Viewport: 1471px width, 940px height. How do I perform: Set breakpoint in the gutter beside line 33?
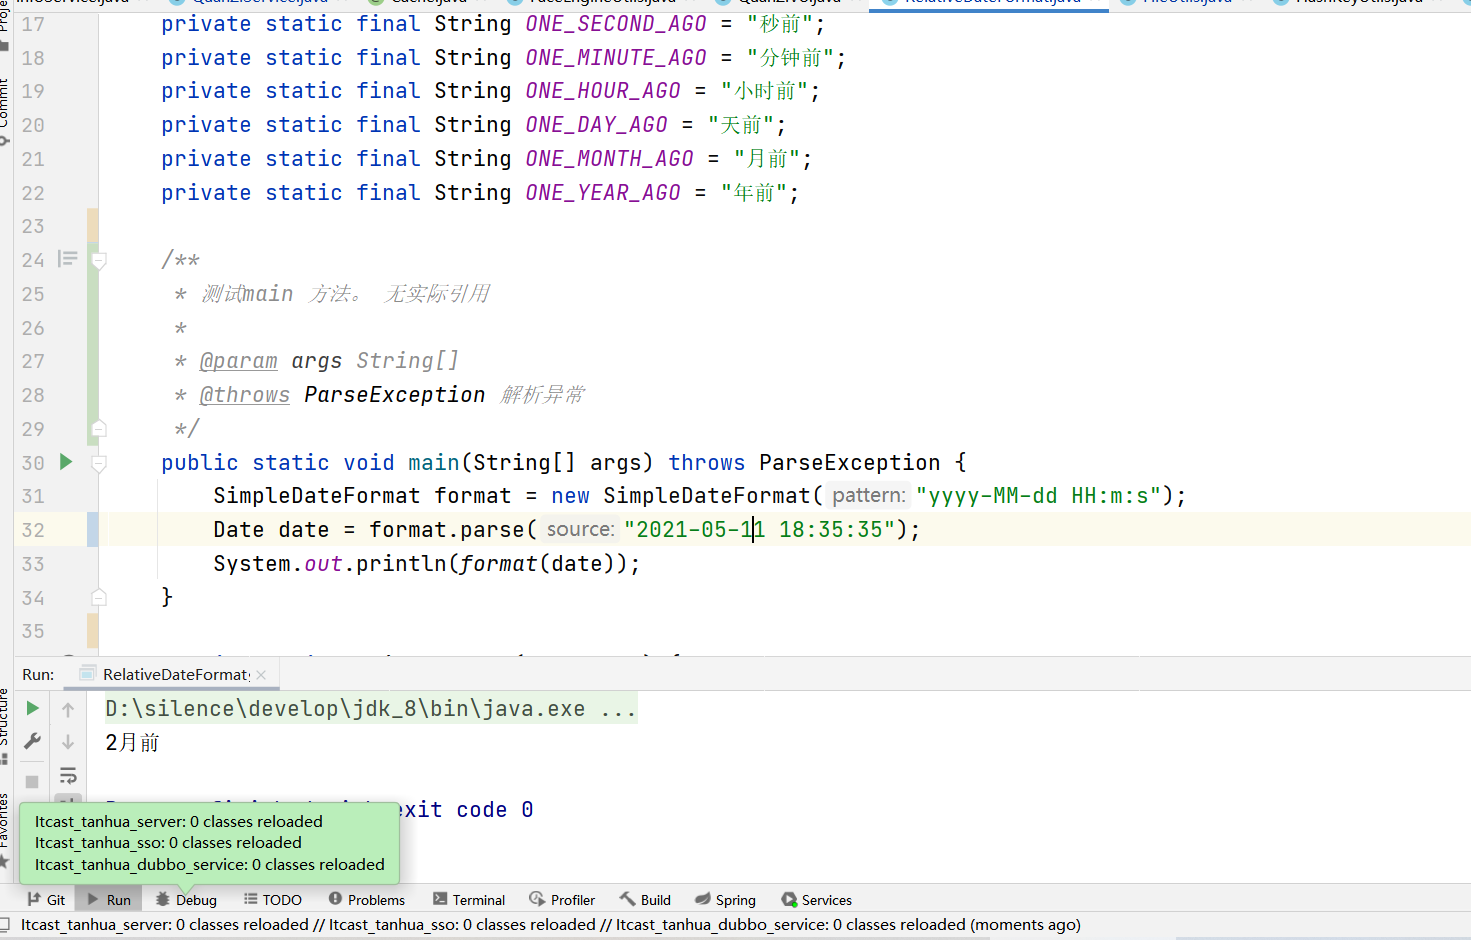click(x=66, y=564)
